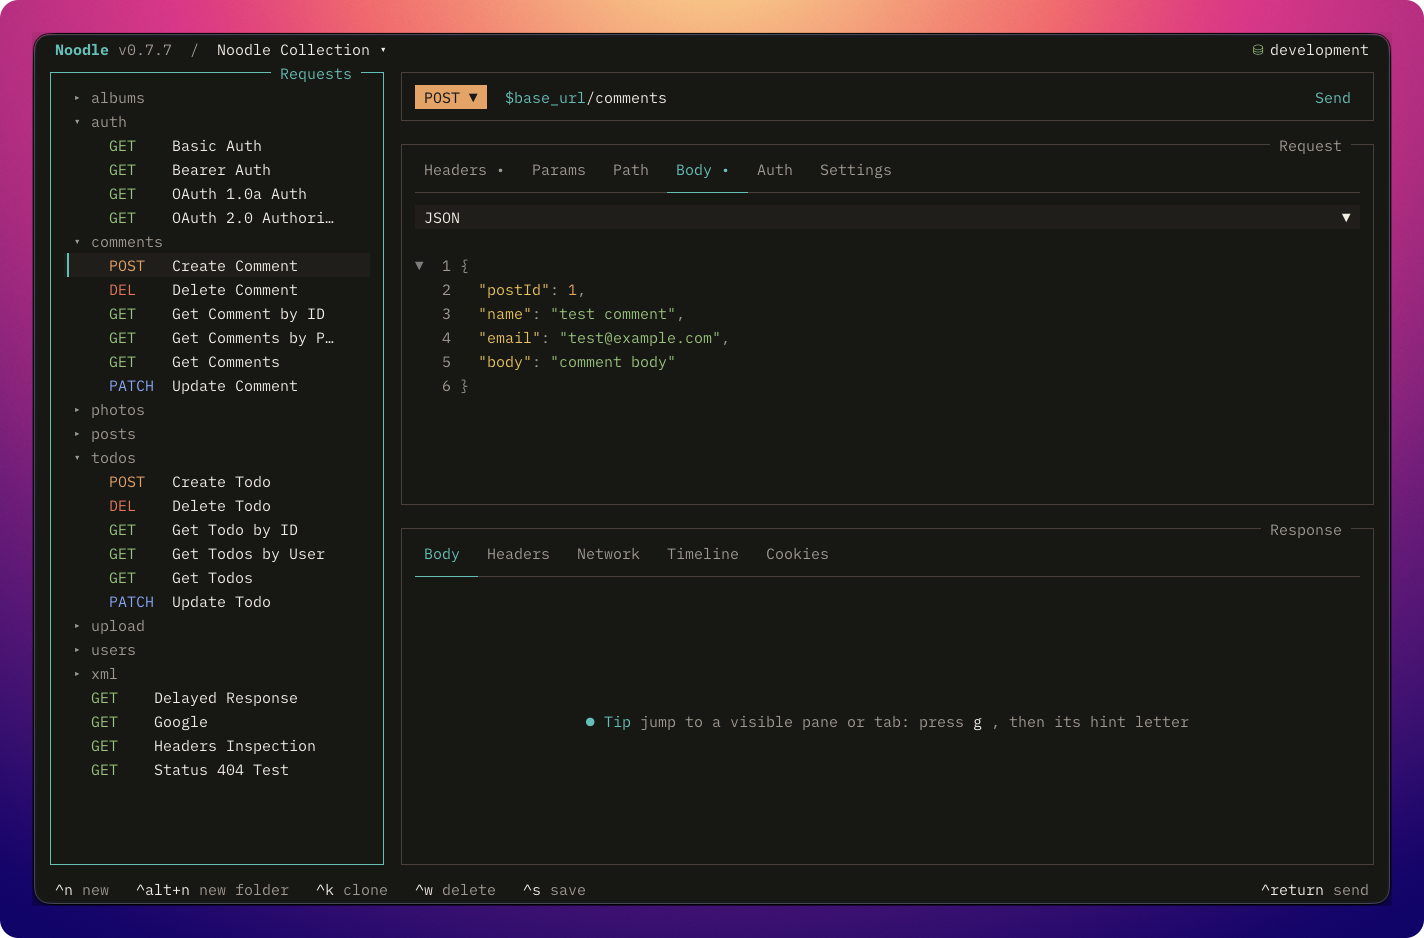Open the POST method dropdown

[x=451, y=98]
